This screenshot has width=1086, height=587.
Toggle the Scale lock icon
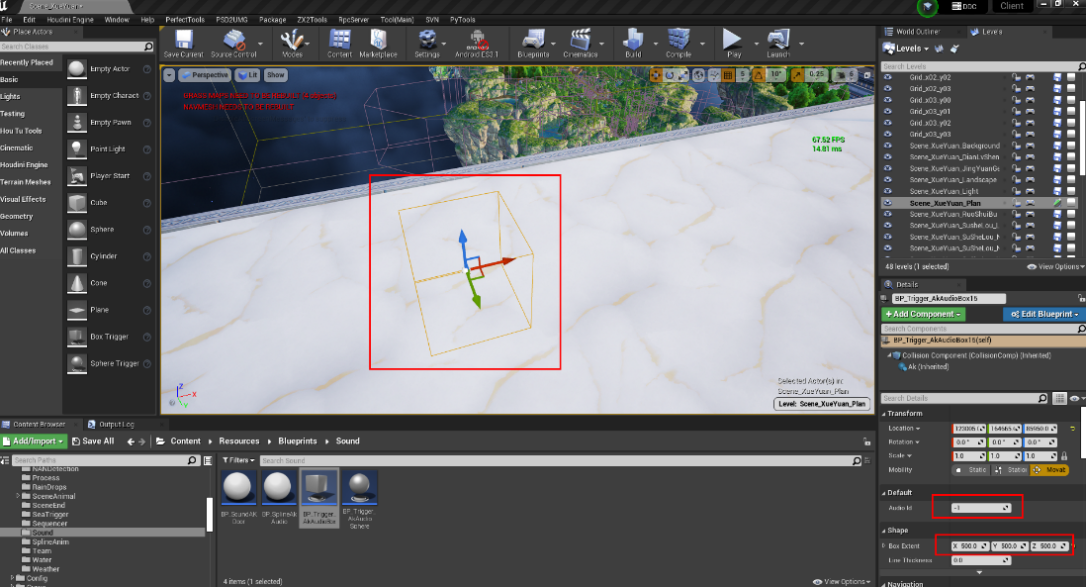tap(1064, 456)
